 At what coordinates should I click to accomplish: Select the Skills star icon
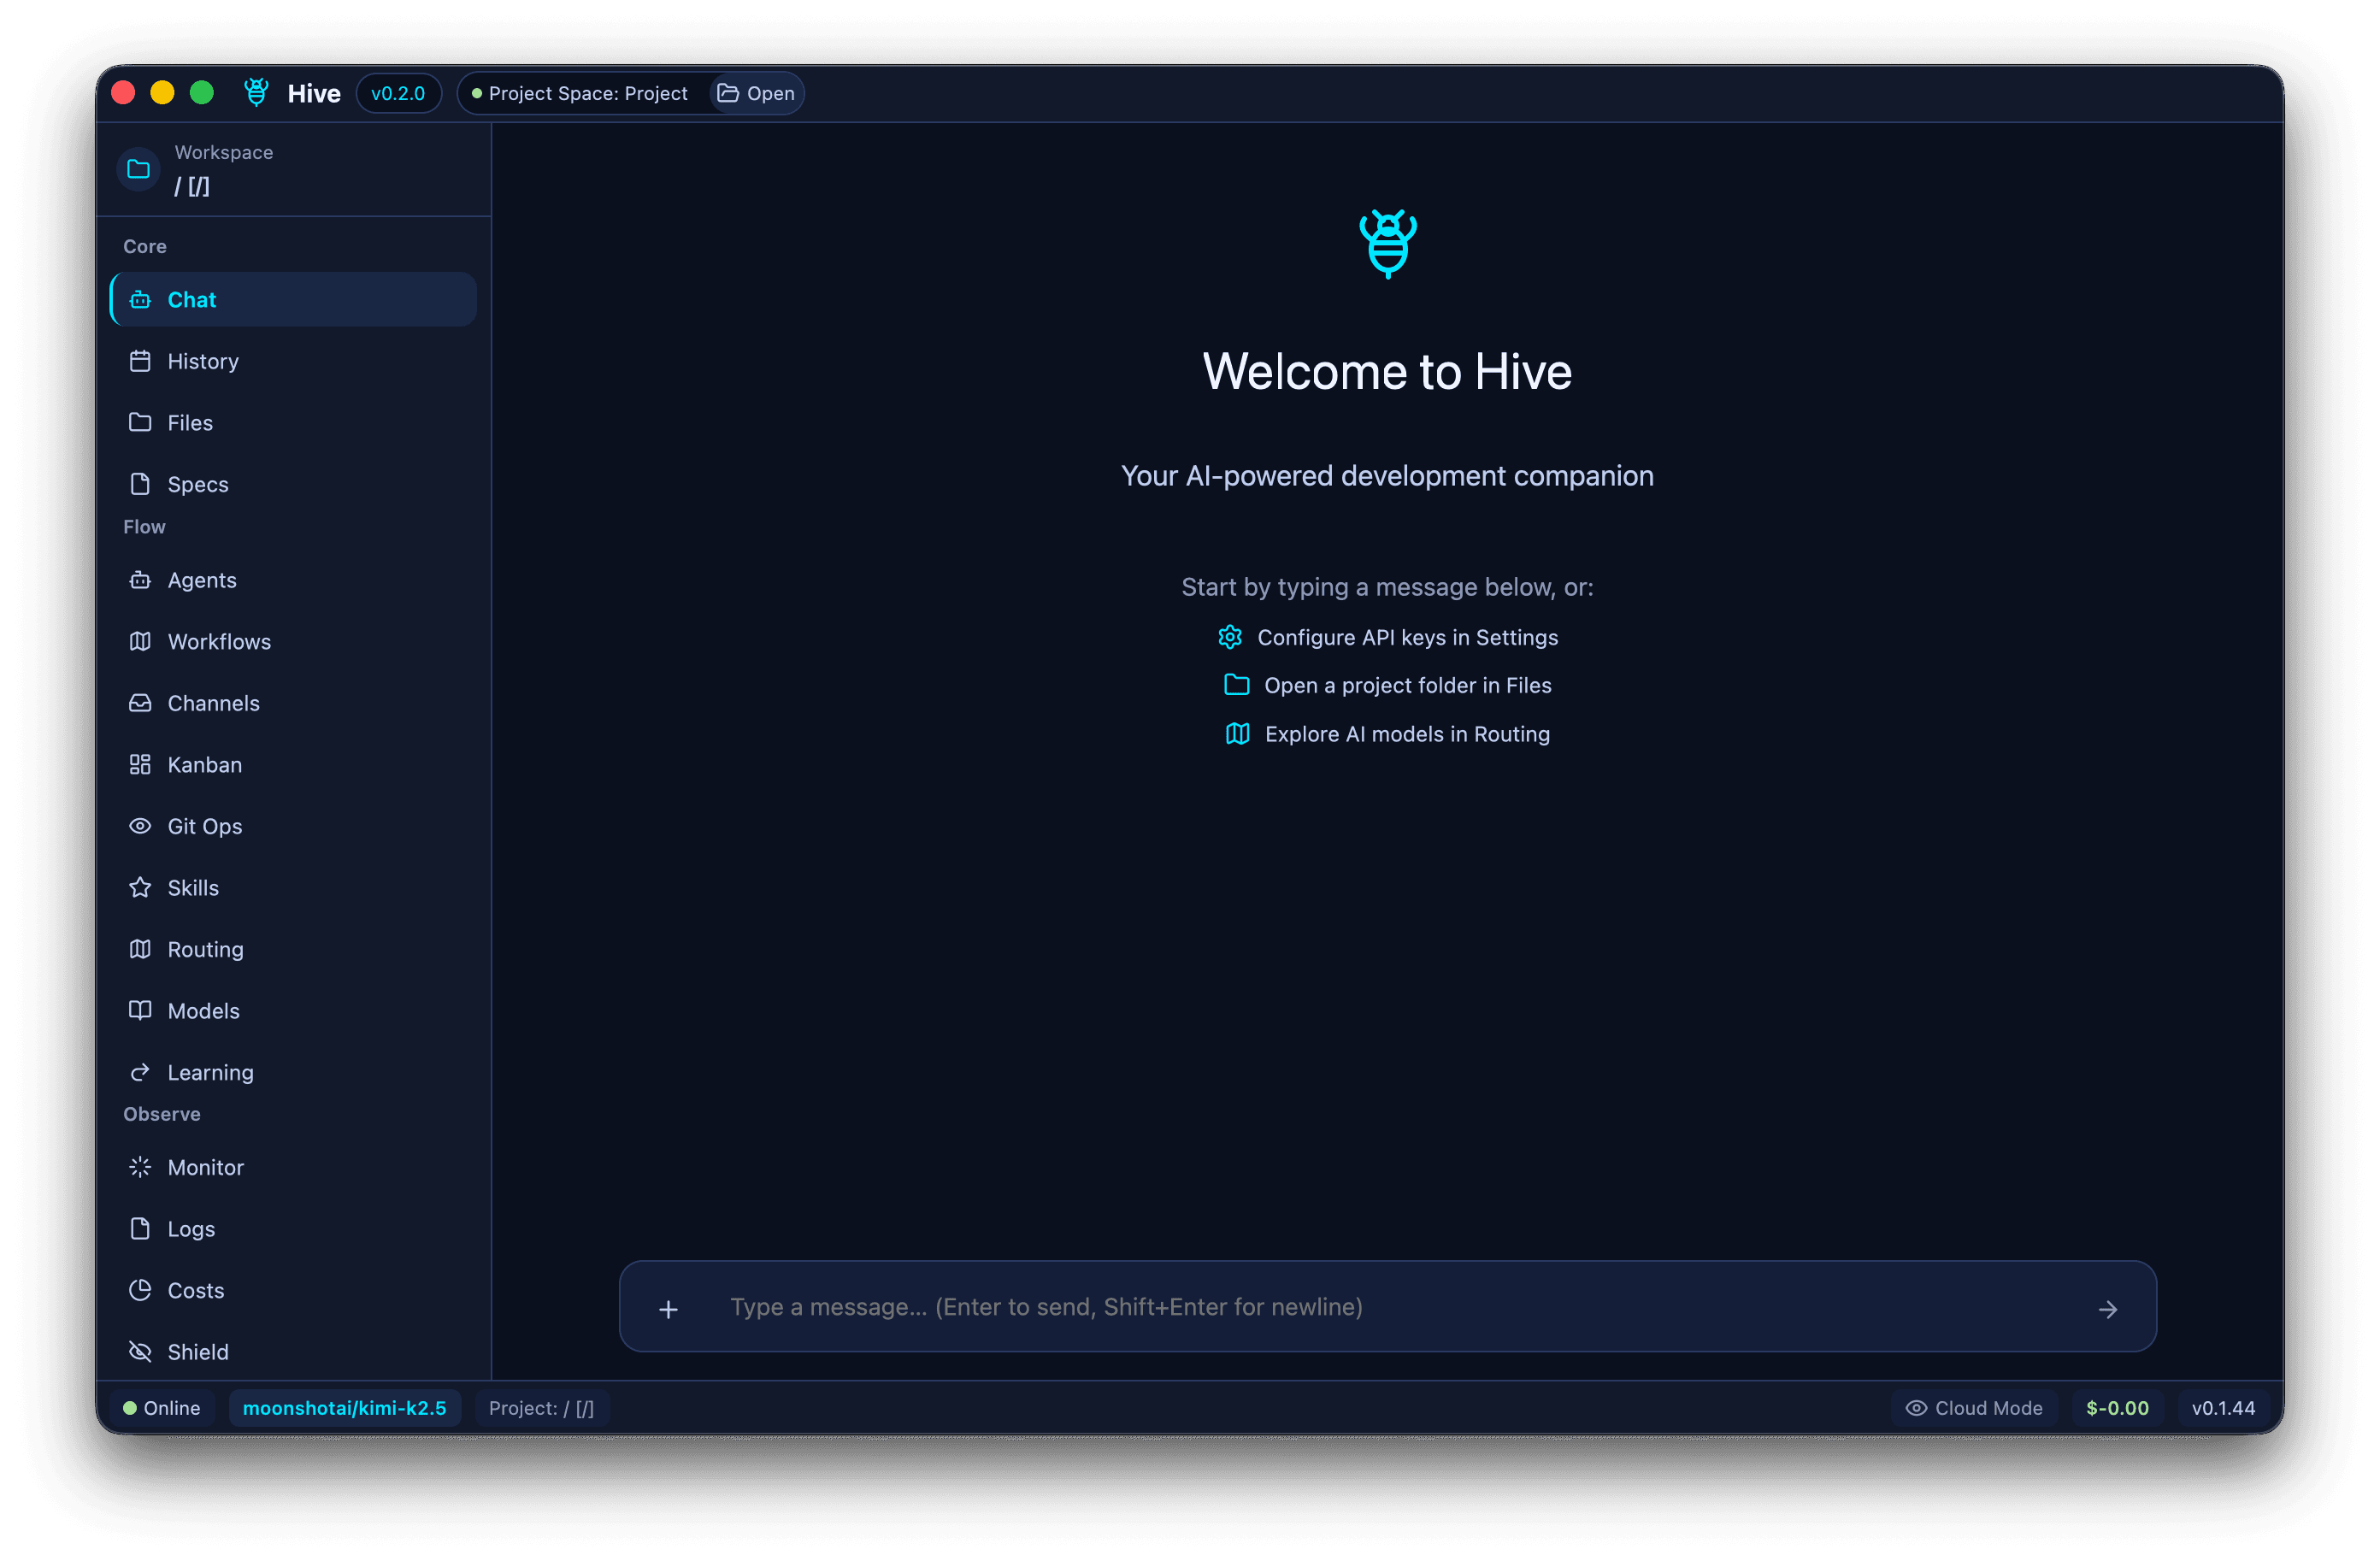[x=141, y=887]
